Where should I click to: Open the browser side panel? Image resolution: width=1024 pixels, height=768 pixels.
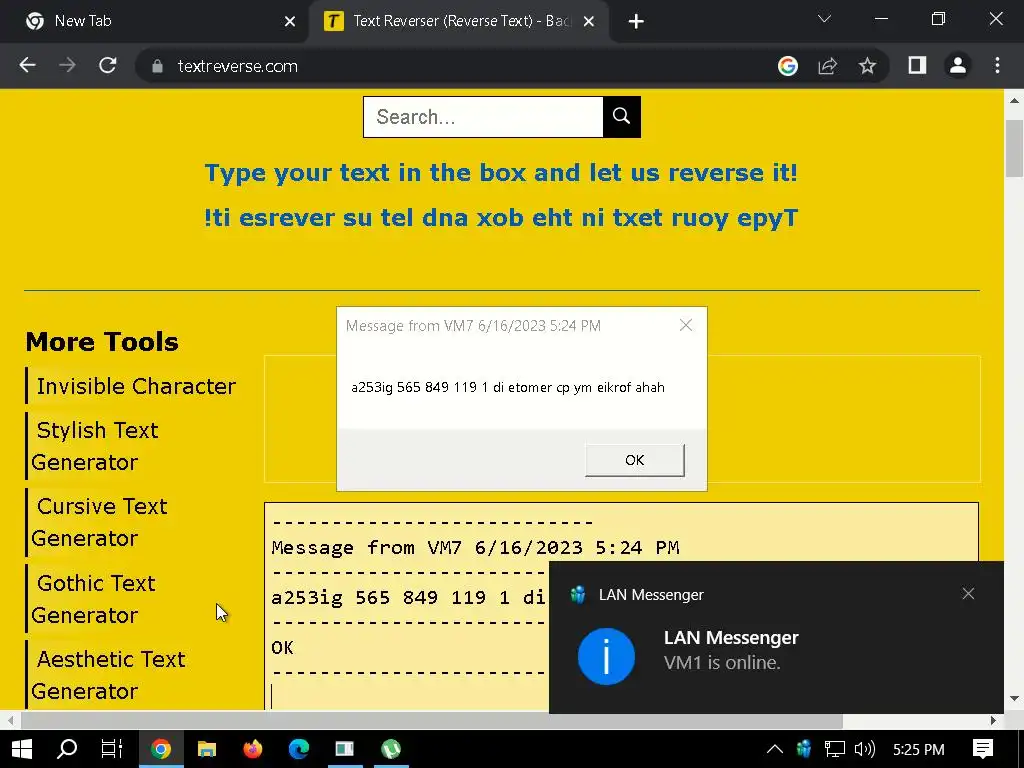[918, 65]
